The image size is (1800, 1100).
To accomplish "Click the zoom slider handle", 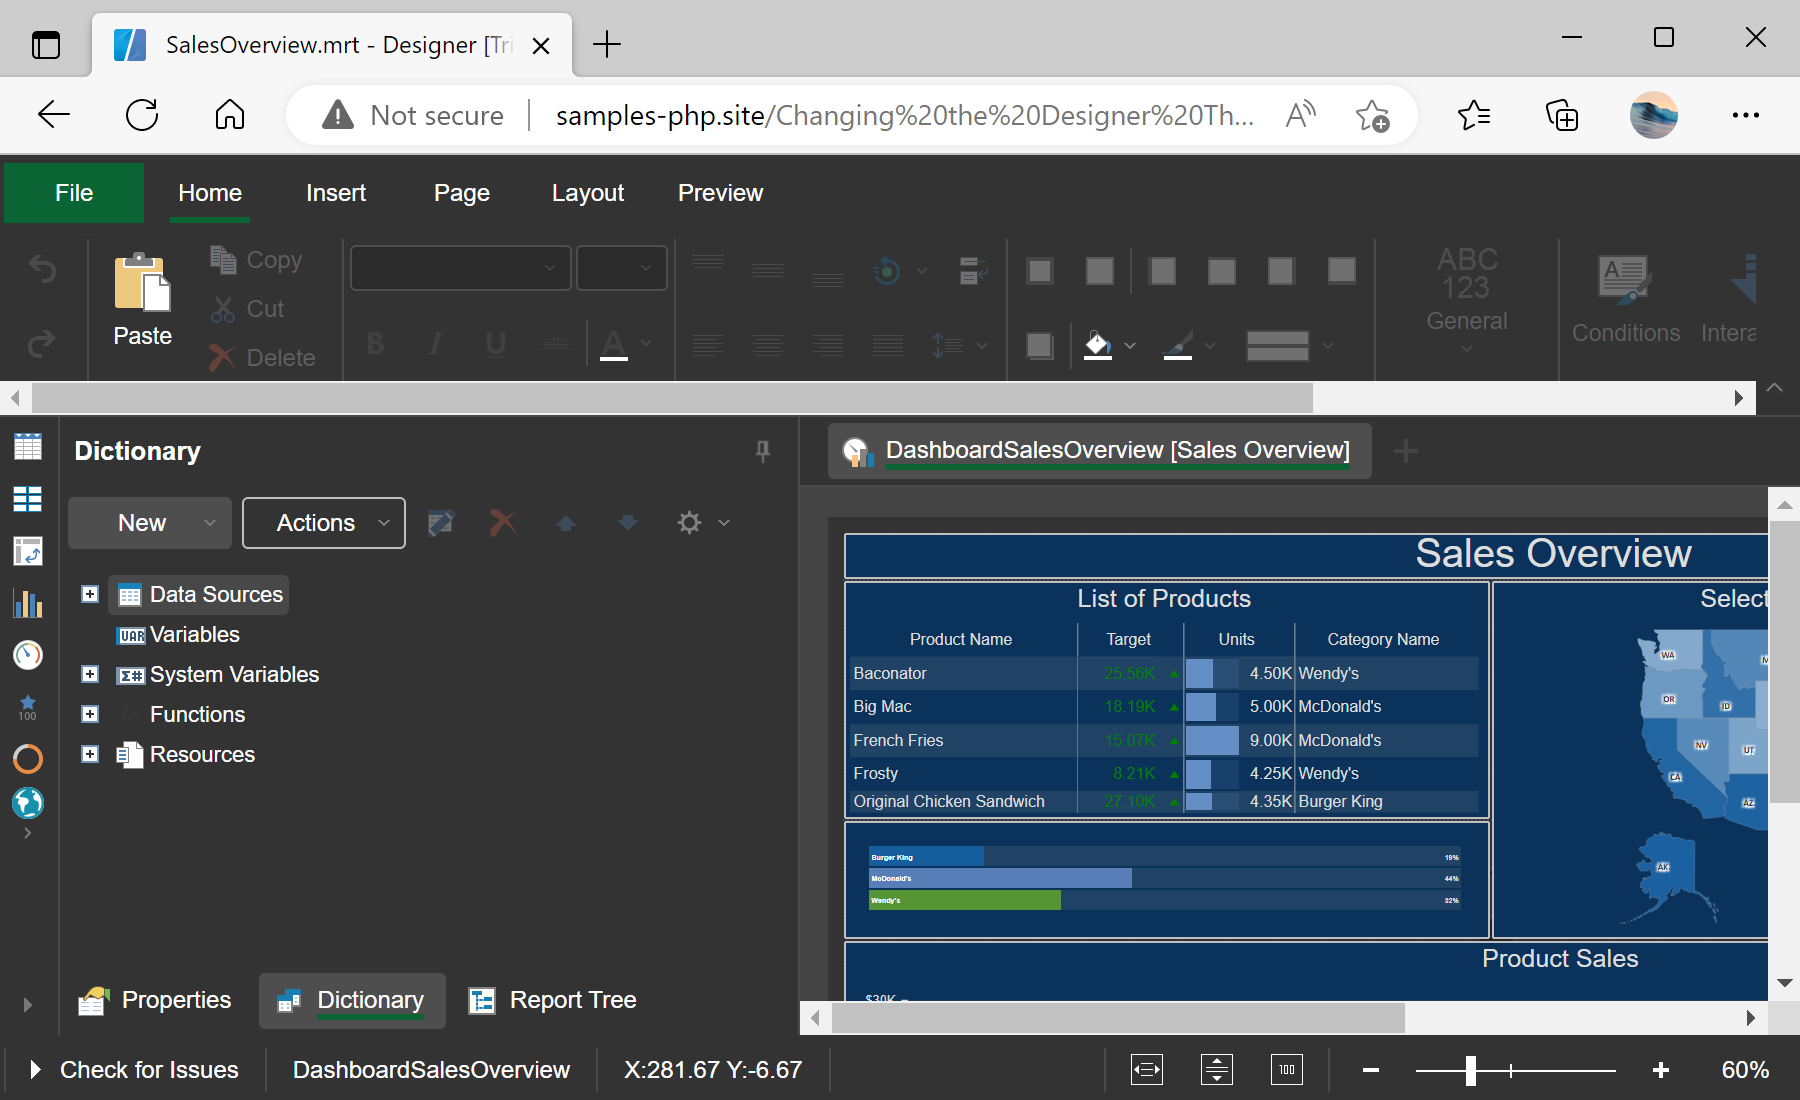I will 1471,1070.
